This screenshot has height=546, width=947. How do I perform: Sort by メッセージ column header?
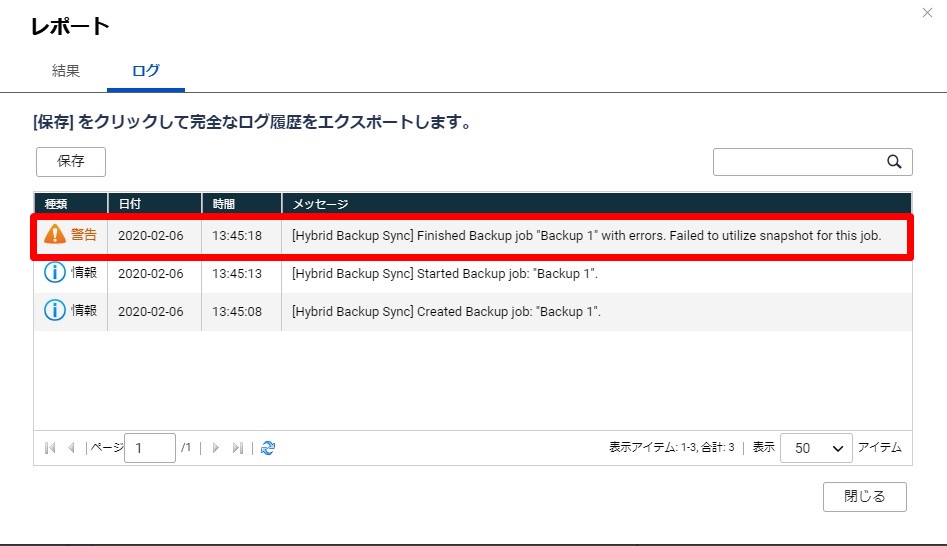pos(597,204)
